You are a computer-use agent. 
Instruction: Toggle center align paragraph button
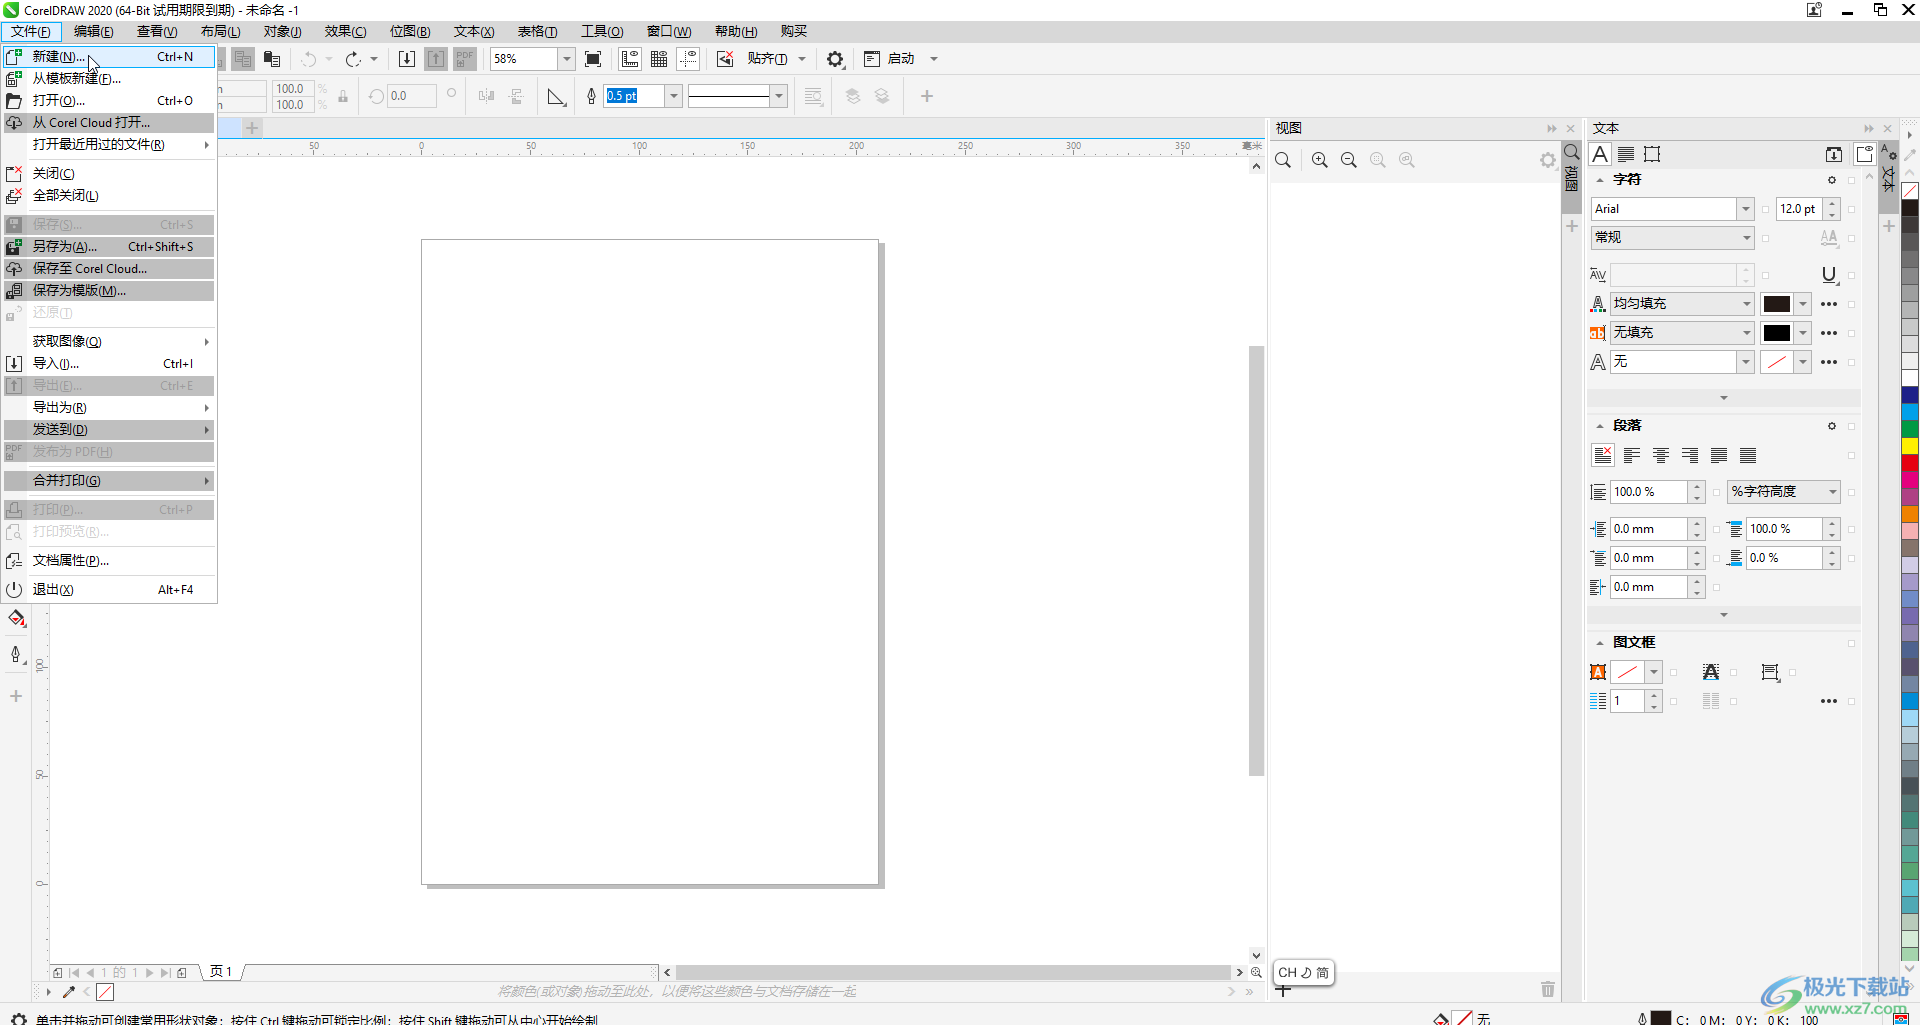coord(1661,456)
